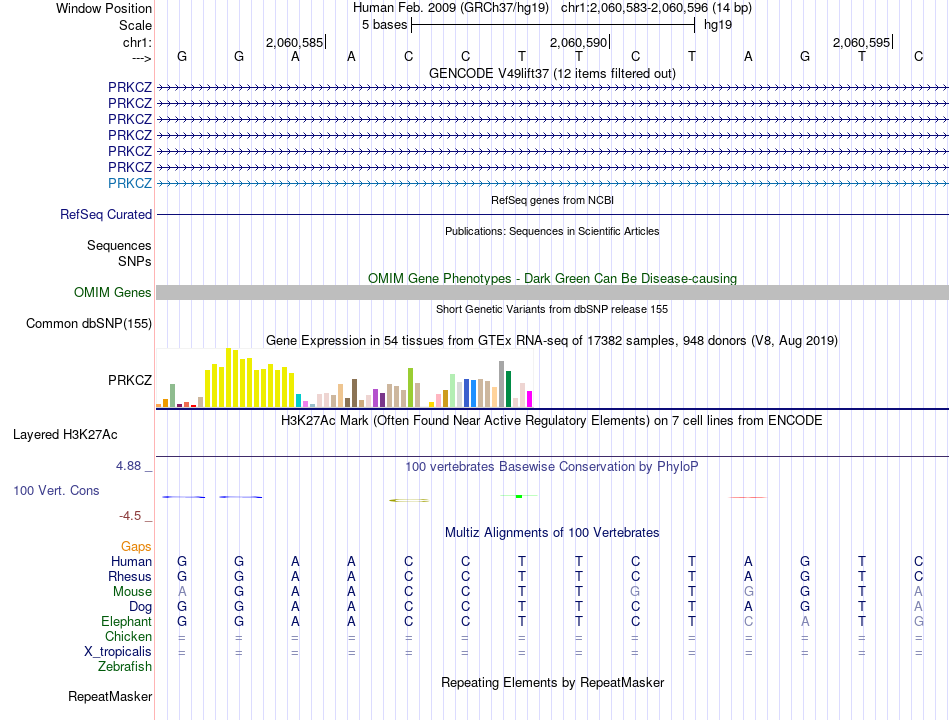Open 100 Vert. Cons track settings

point(56,490)
